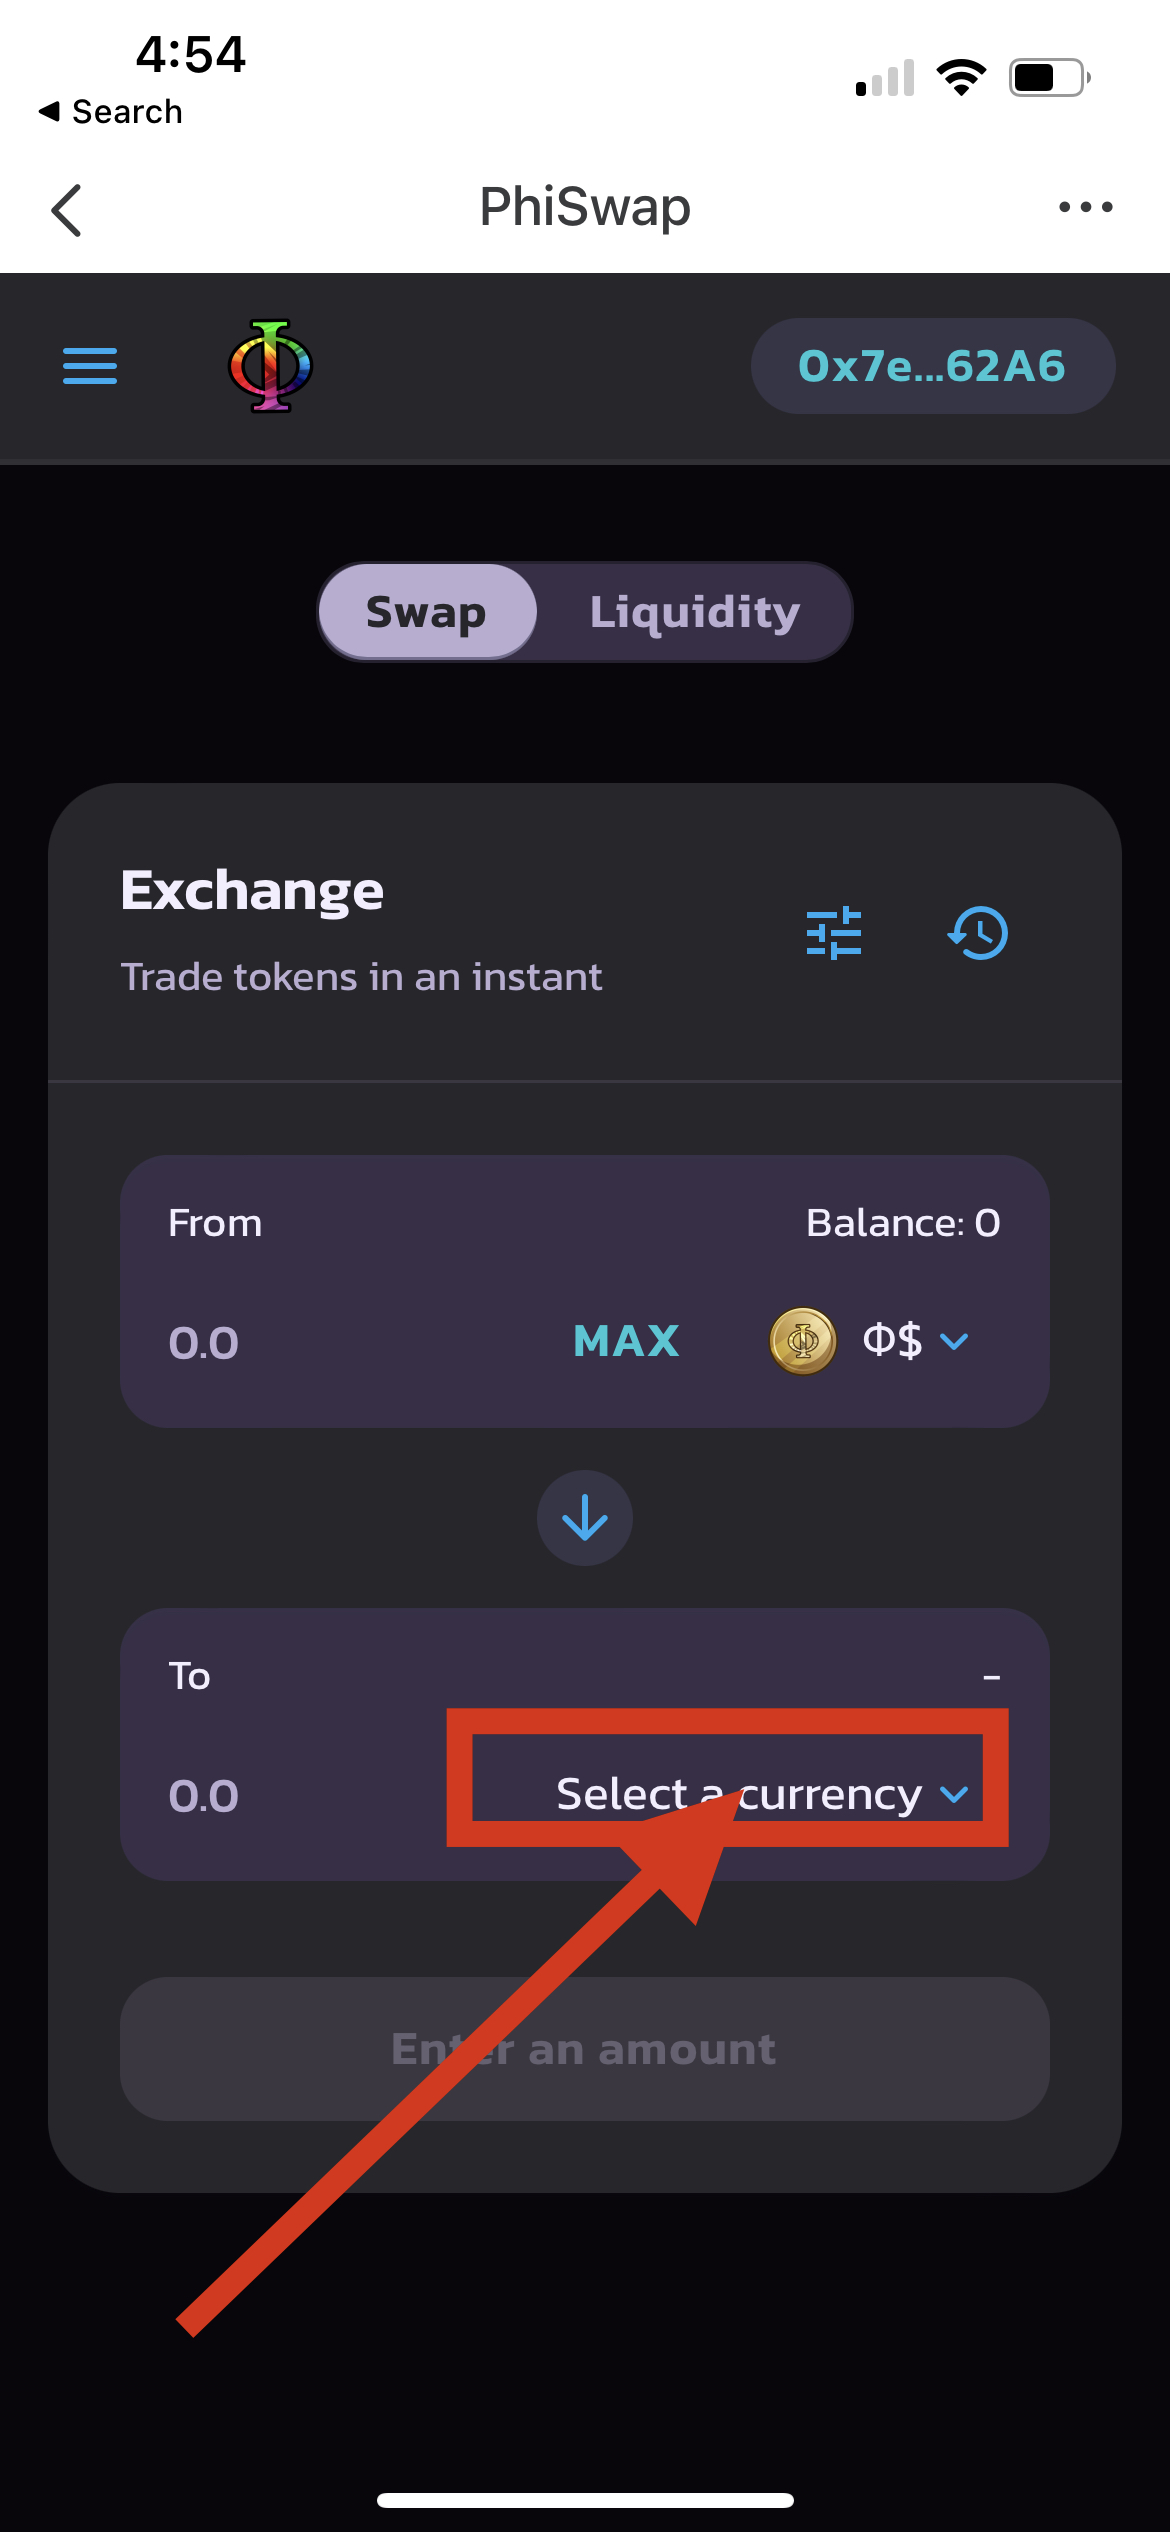Tap the Enter an amount button

click(585, 2049)
